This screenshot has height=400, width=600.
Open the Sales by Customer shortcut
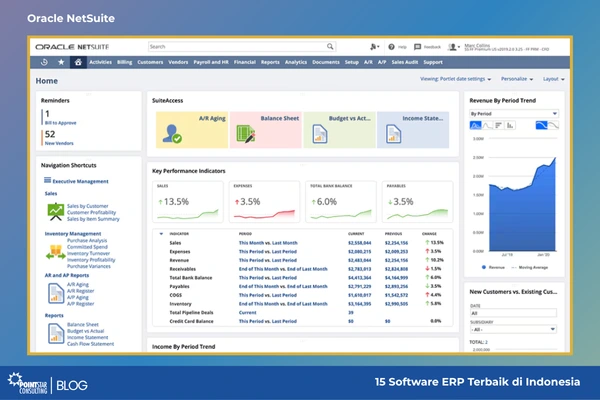(x=88, y=206)
